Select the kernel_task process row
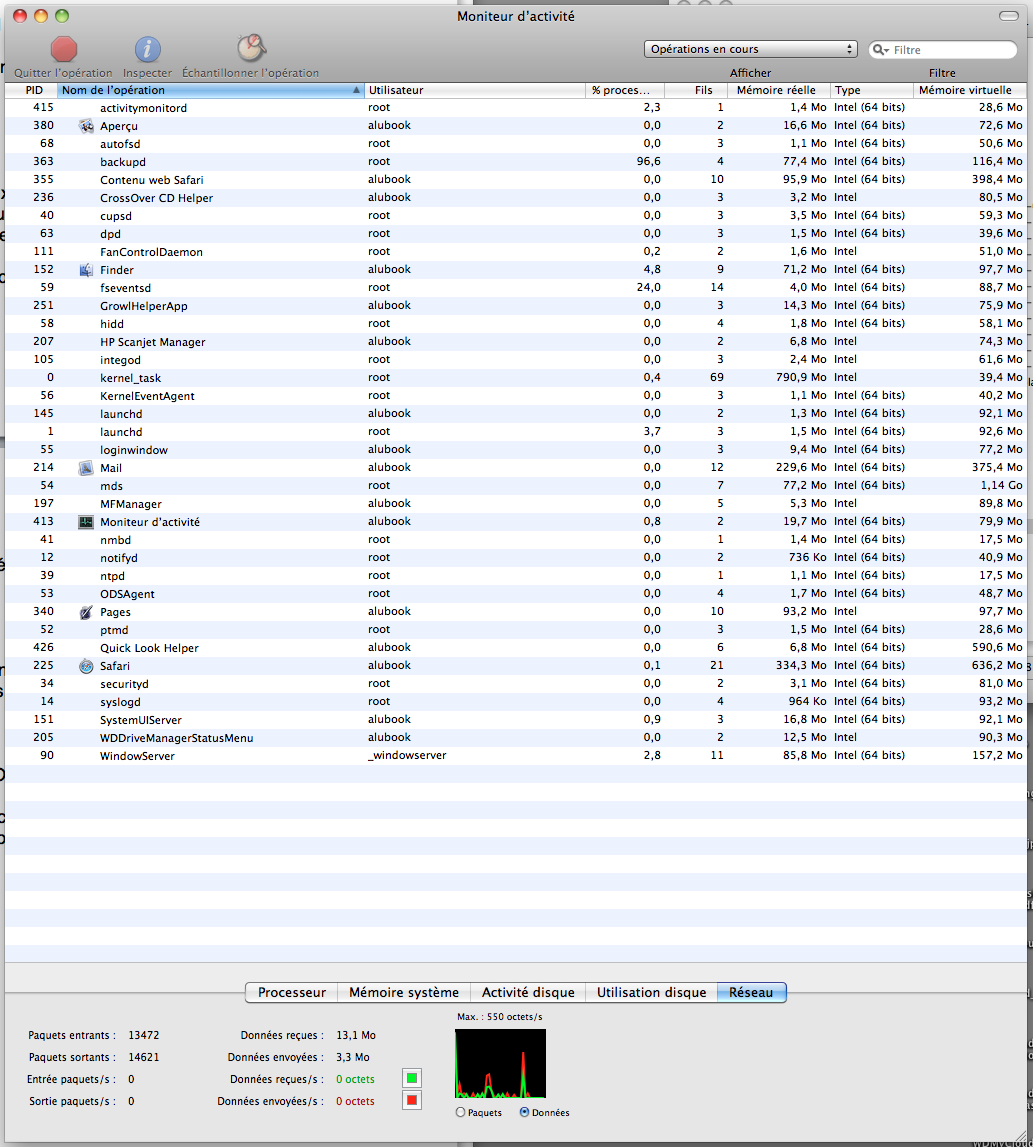 tap(516, 377)
